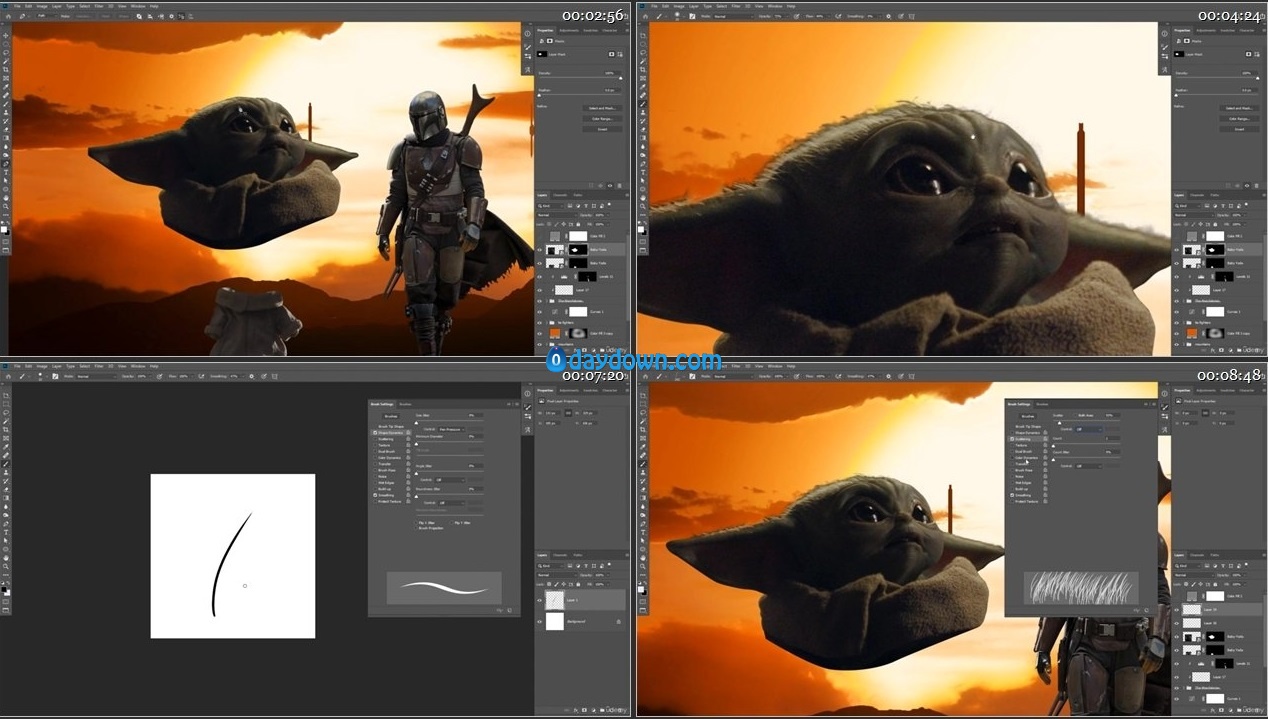This screenshot has width=1268, height=719.
Task: Enable the Scattering checkbox in the 00:07:20 frame
Action: click(x=375, y=439)
